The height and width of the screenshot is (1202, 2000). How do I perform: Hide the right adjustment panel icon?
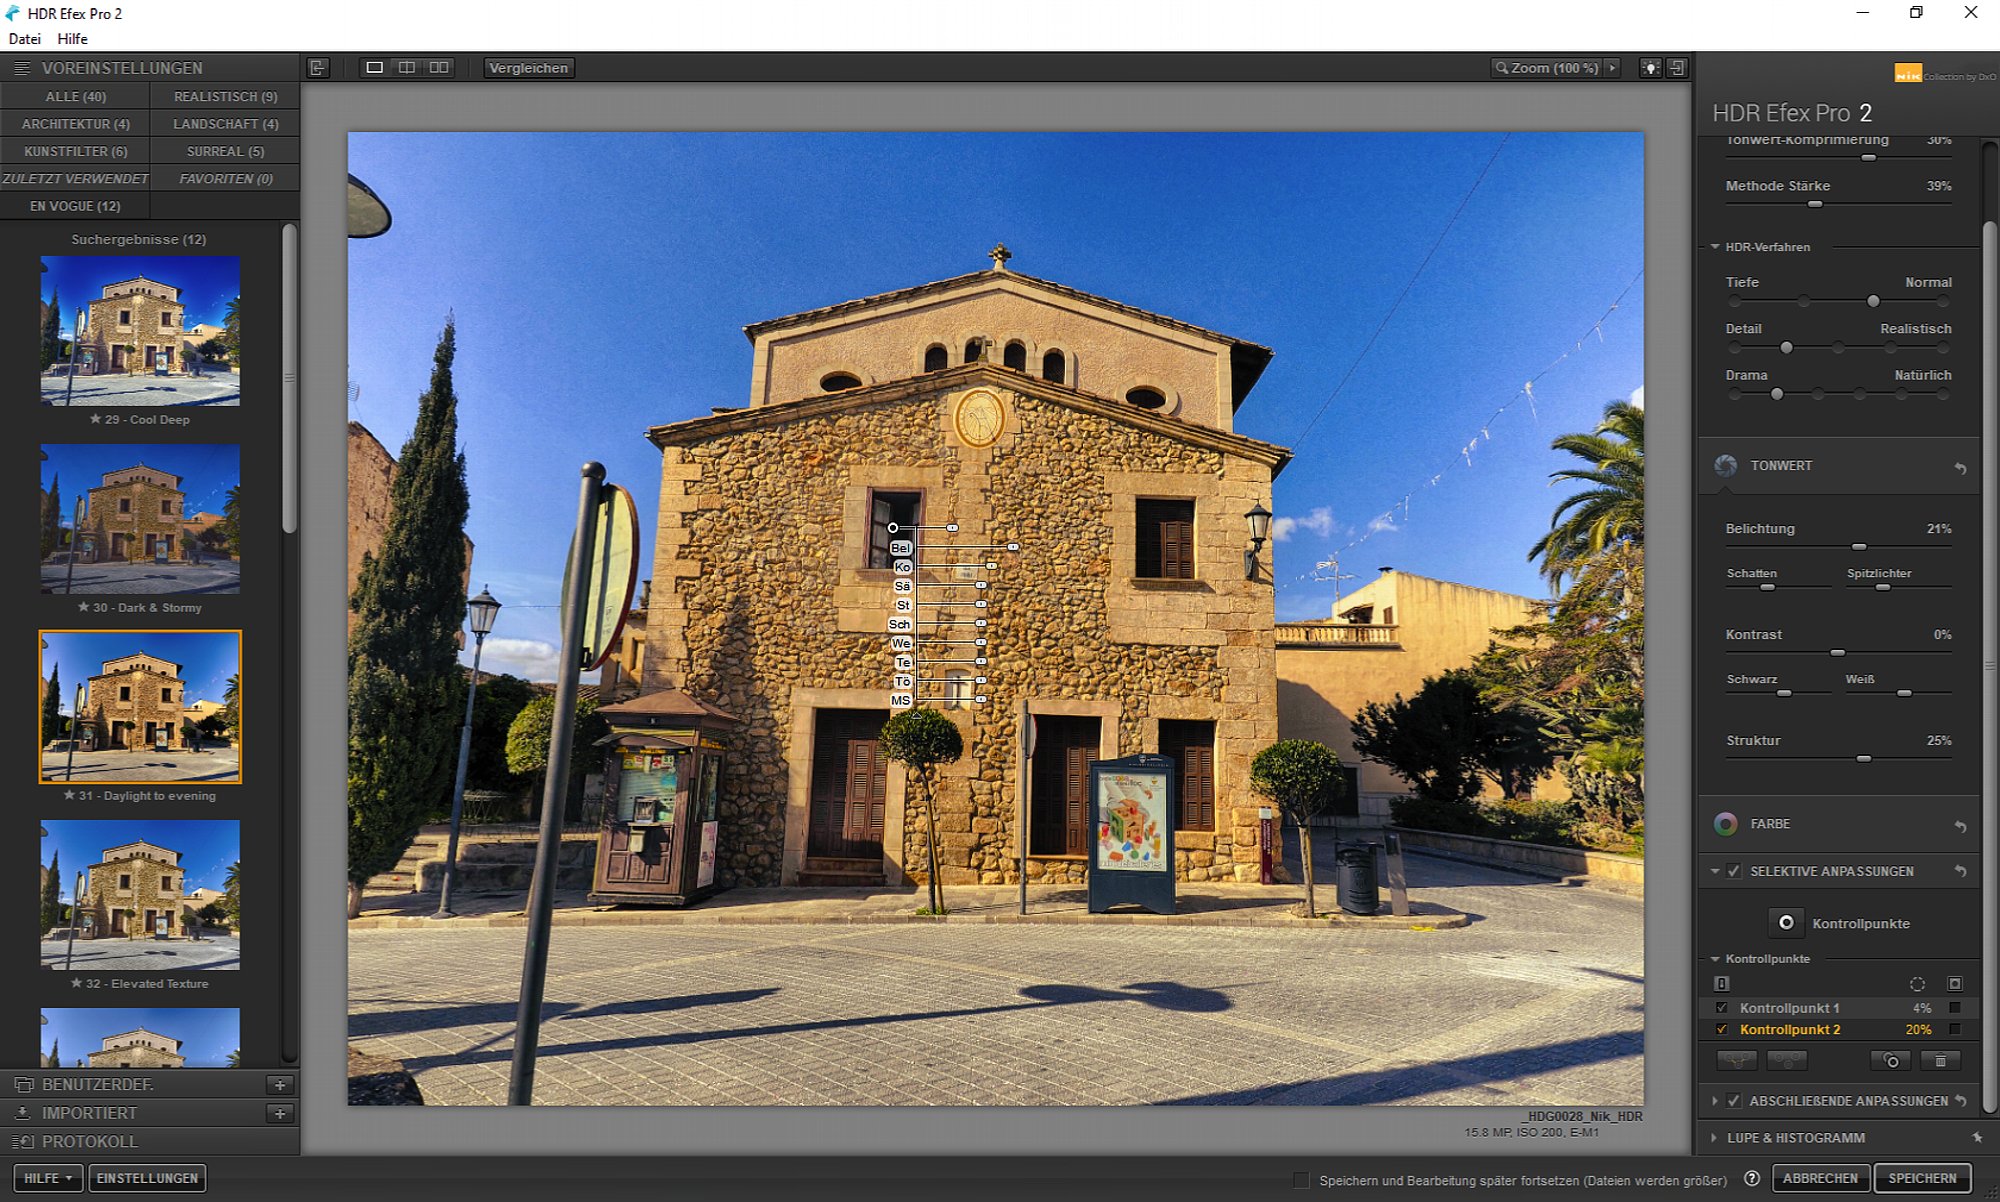[x=1677, y=68]
